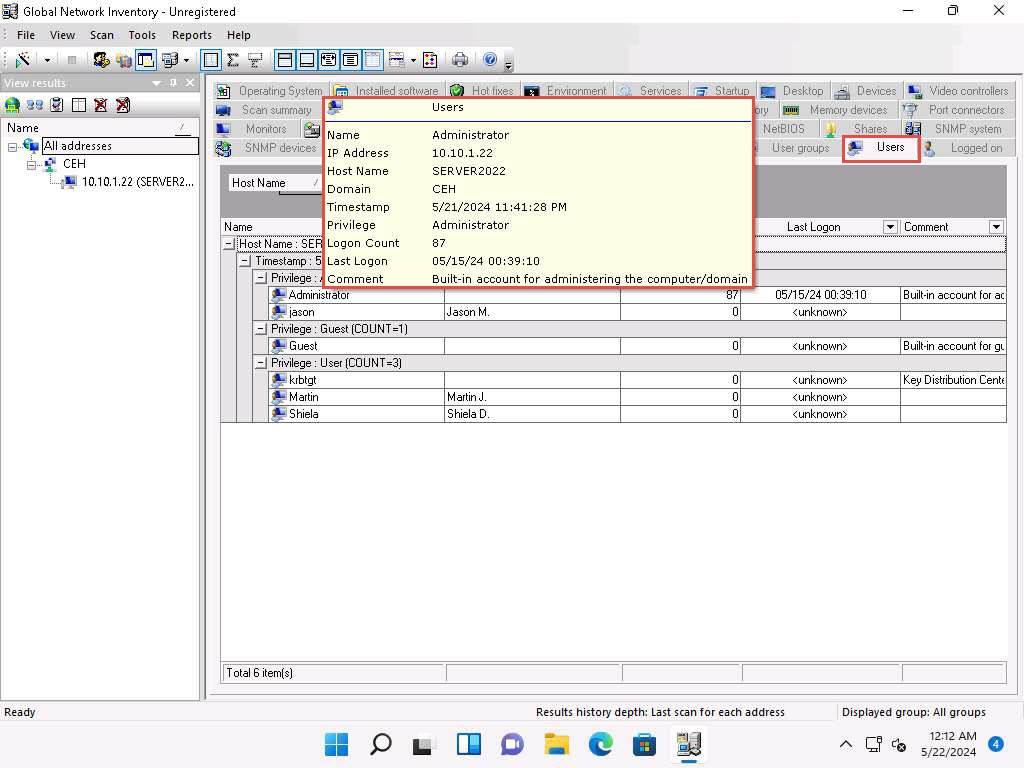Click the scan wizard wand icon
This screenshot has width=1024, height=768.
tap(22, 60)
